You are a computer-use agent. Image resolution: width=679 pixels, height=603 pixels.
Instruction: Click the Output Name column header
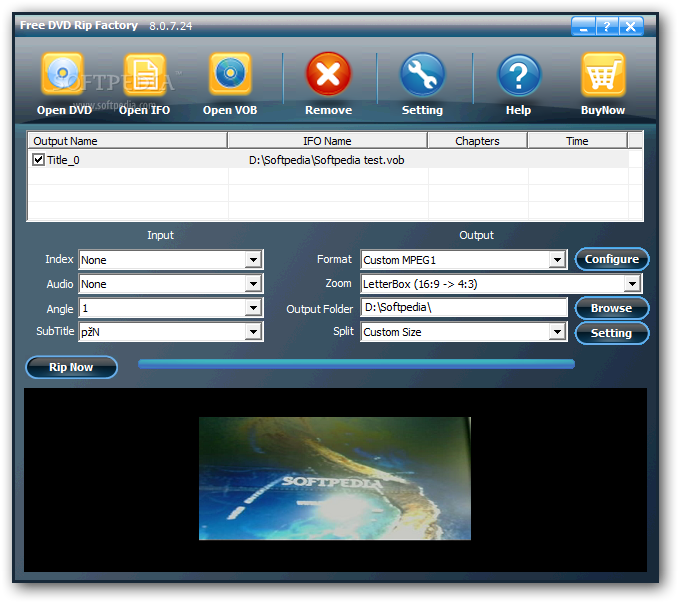point(128,141)
